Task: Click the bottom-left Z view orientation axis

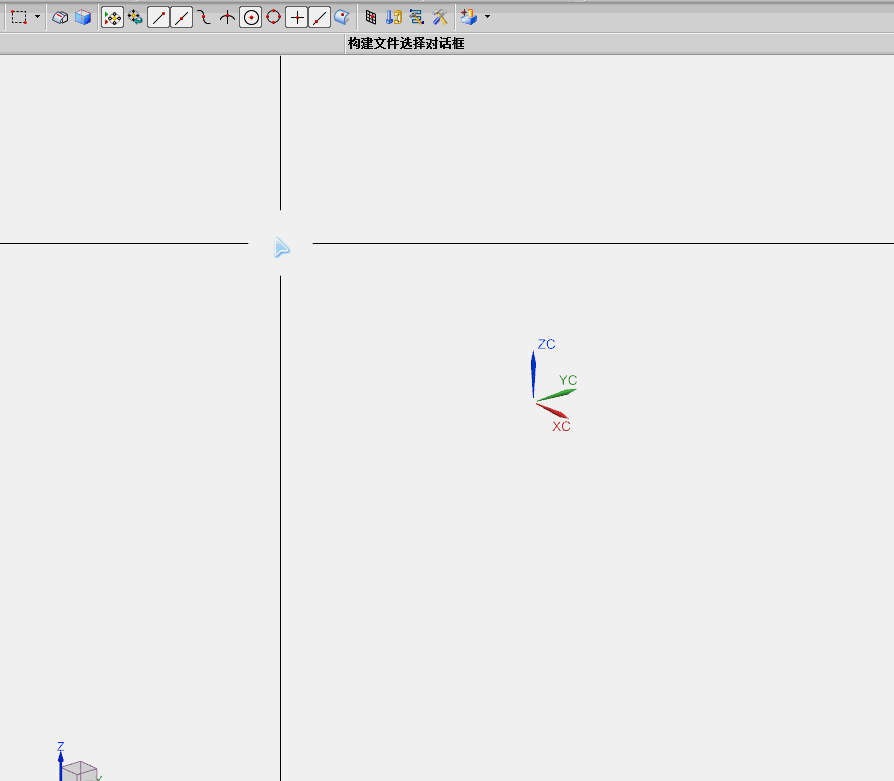Action: click(60, 758)
